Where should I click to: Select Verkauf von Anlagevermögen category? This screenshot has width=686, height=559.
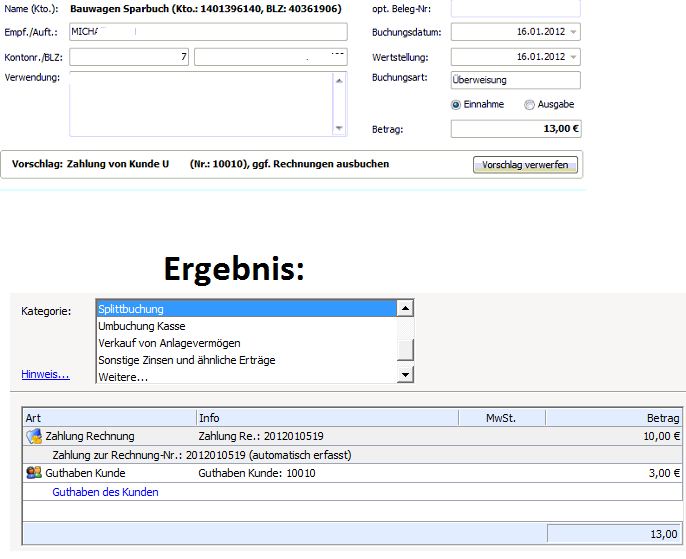coord(246,343)
